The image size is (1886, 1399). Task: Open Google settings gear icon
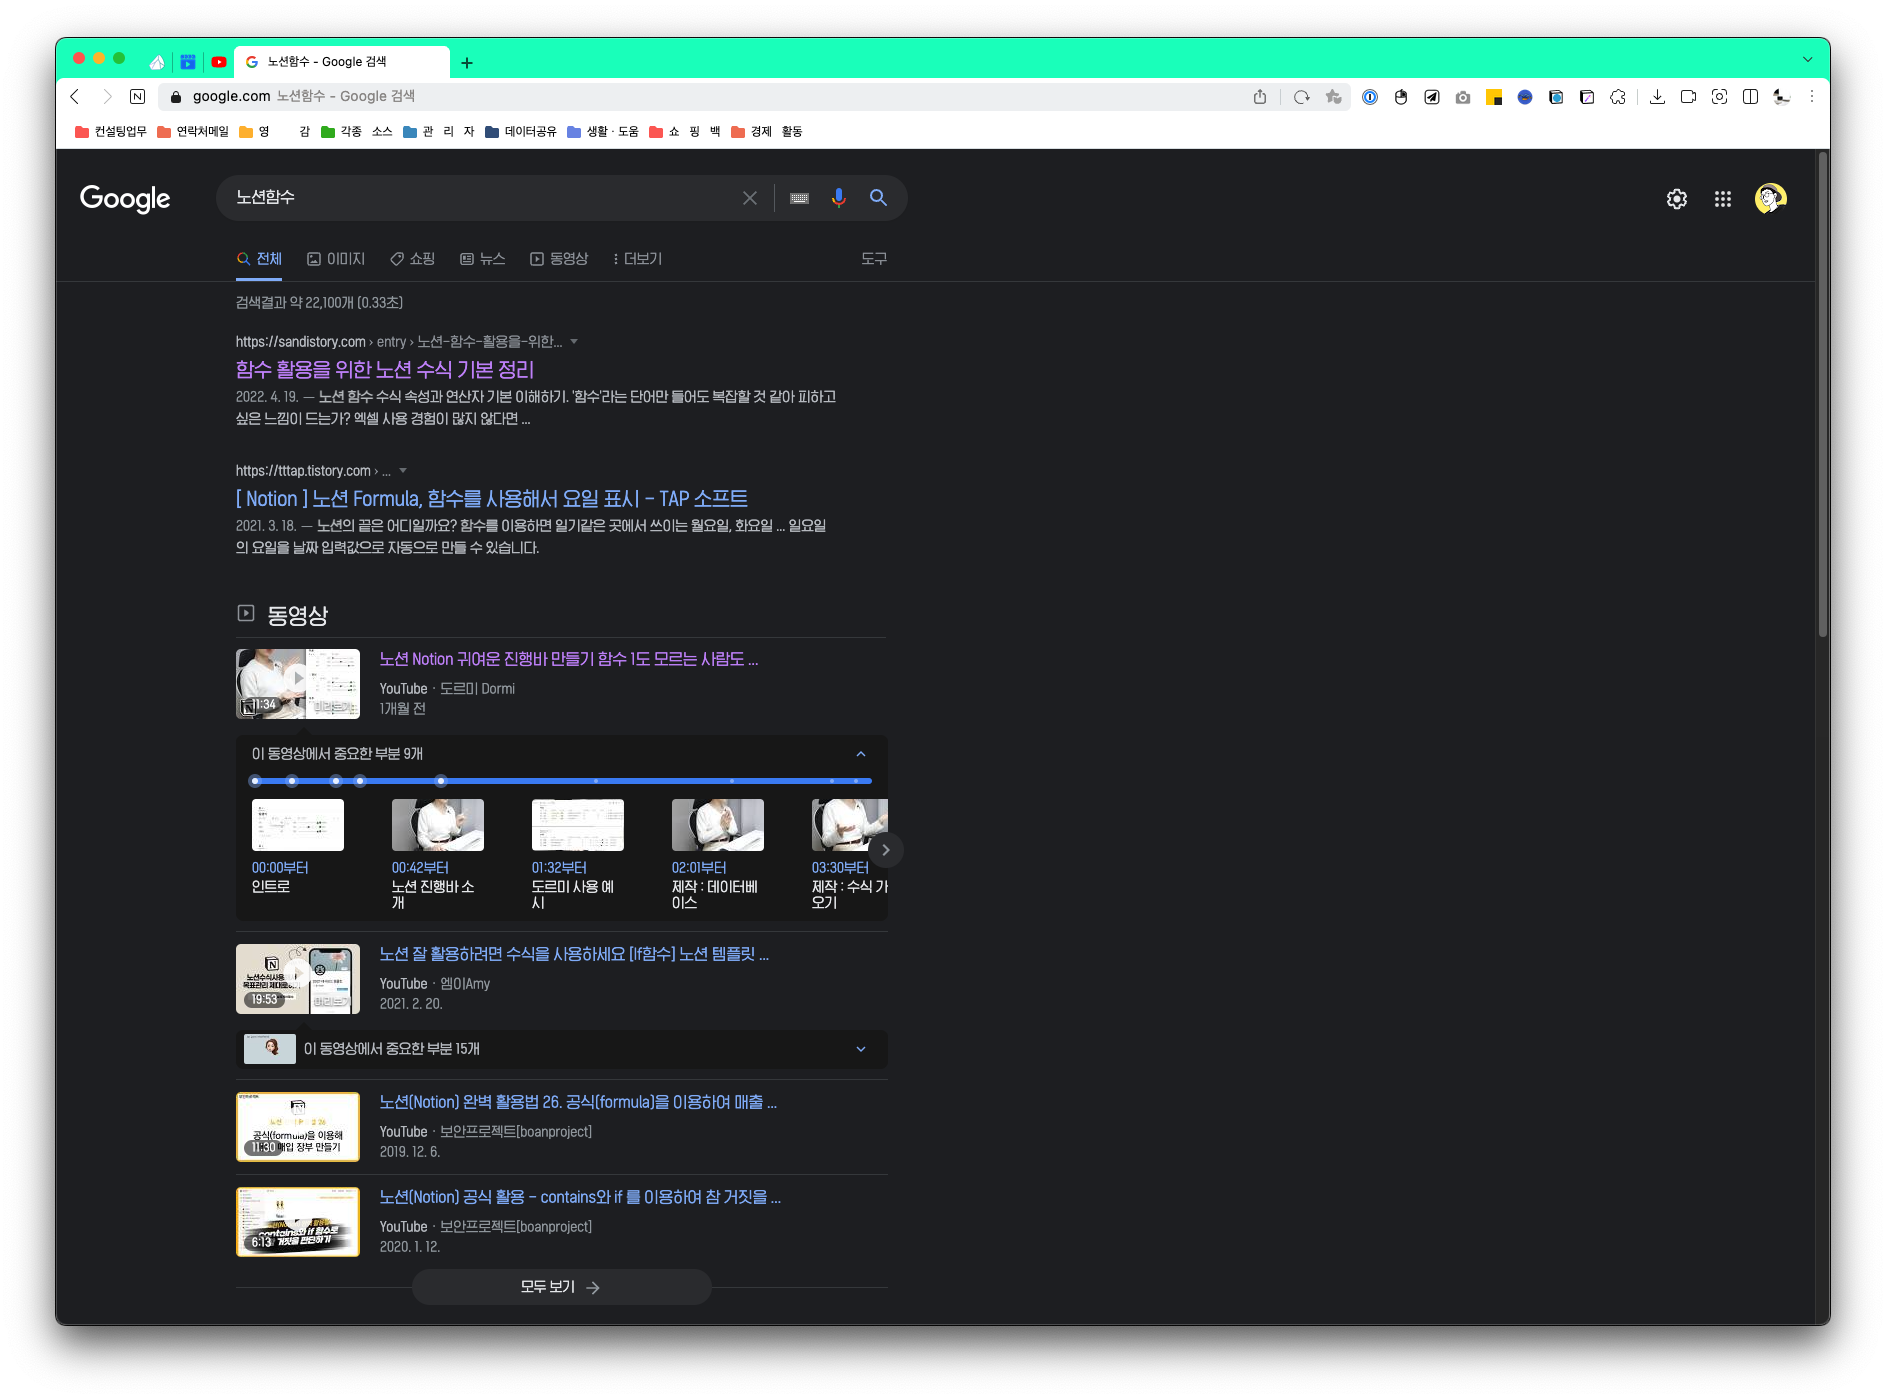tap(1677, 199)
